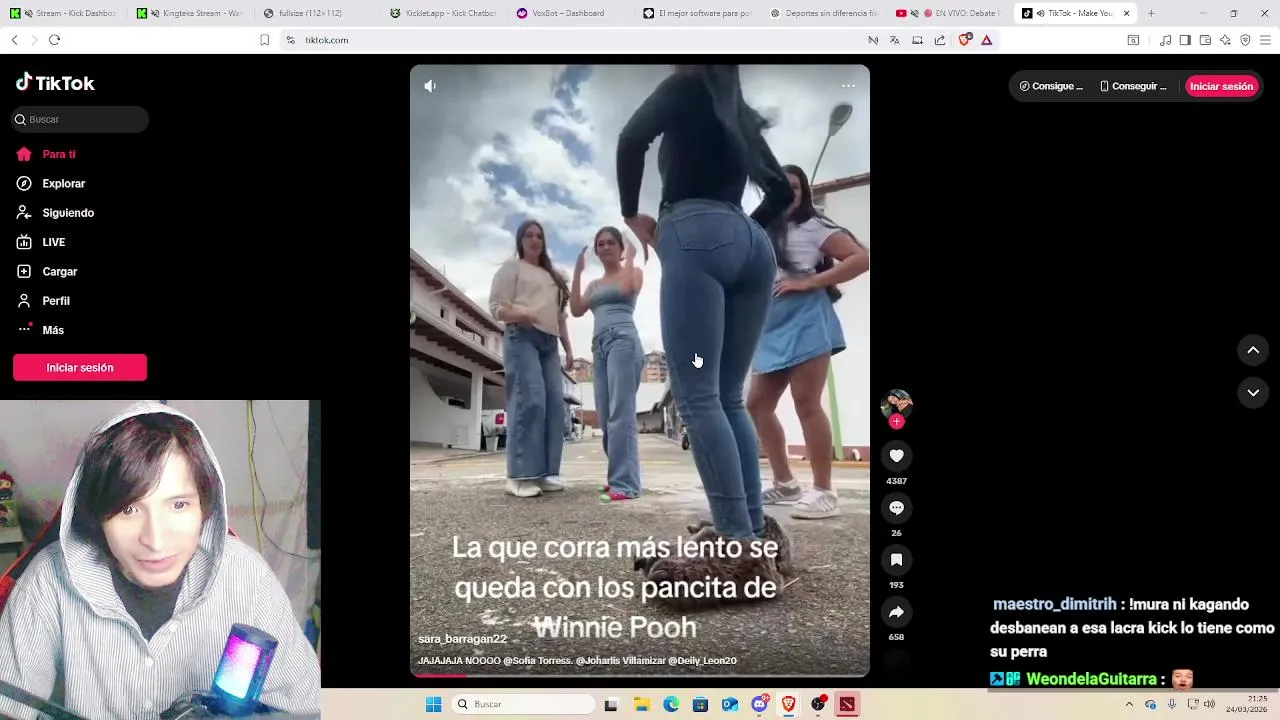1280x720 pixels.
Task: Open the Leo AI sparkle icon
Action: click(1225, 40)
